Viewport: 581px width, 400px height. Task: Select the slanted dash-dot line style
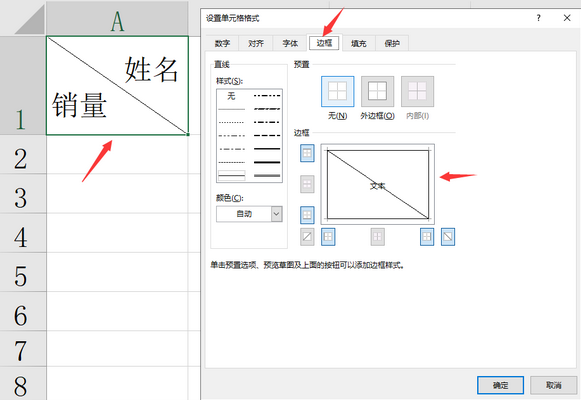(x=267, y=109)
